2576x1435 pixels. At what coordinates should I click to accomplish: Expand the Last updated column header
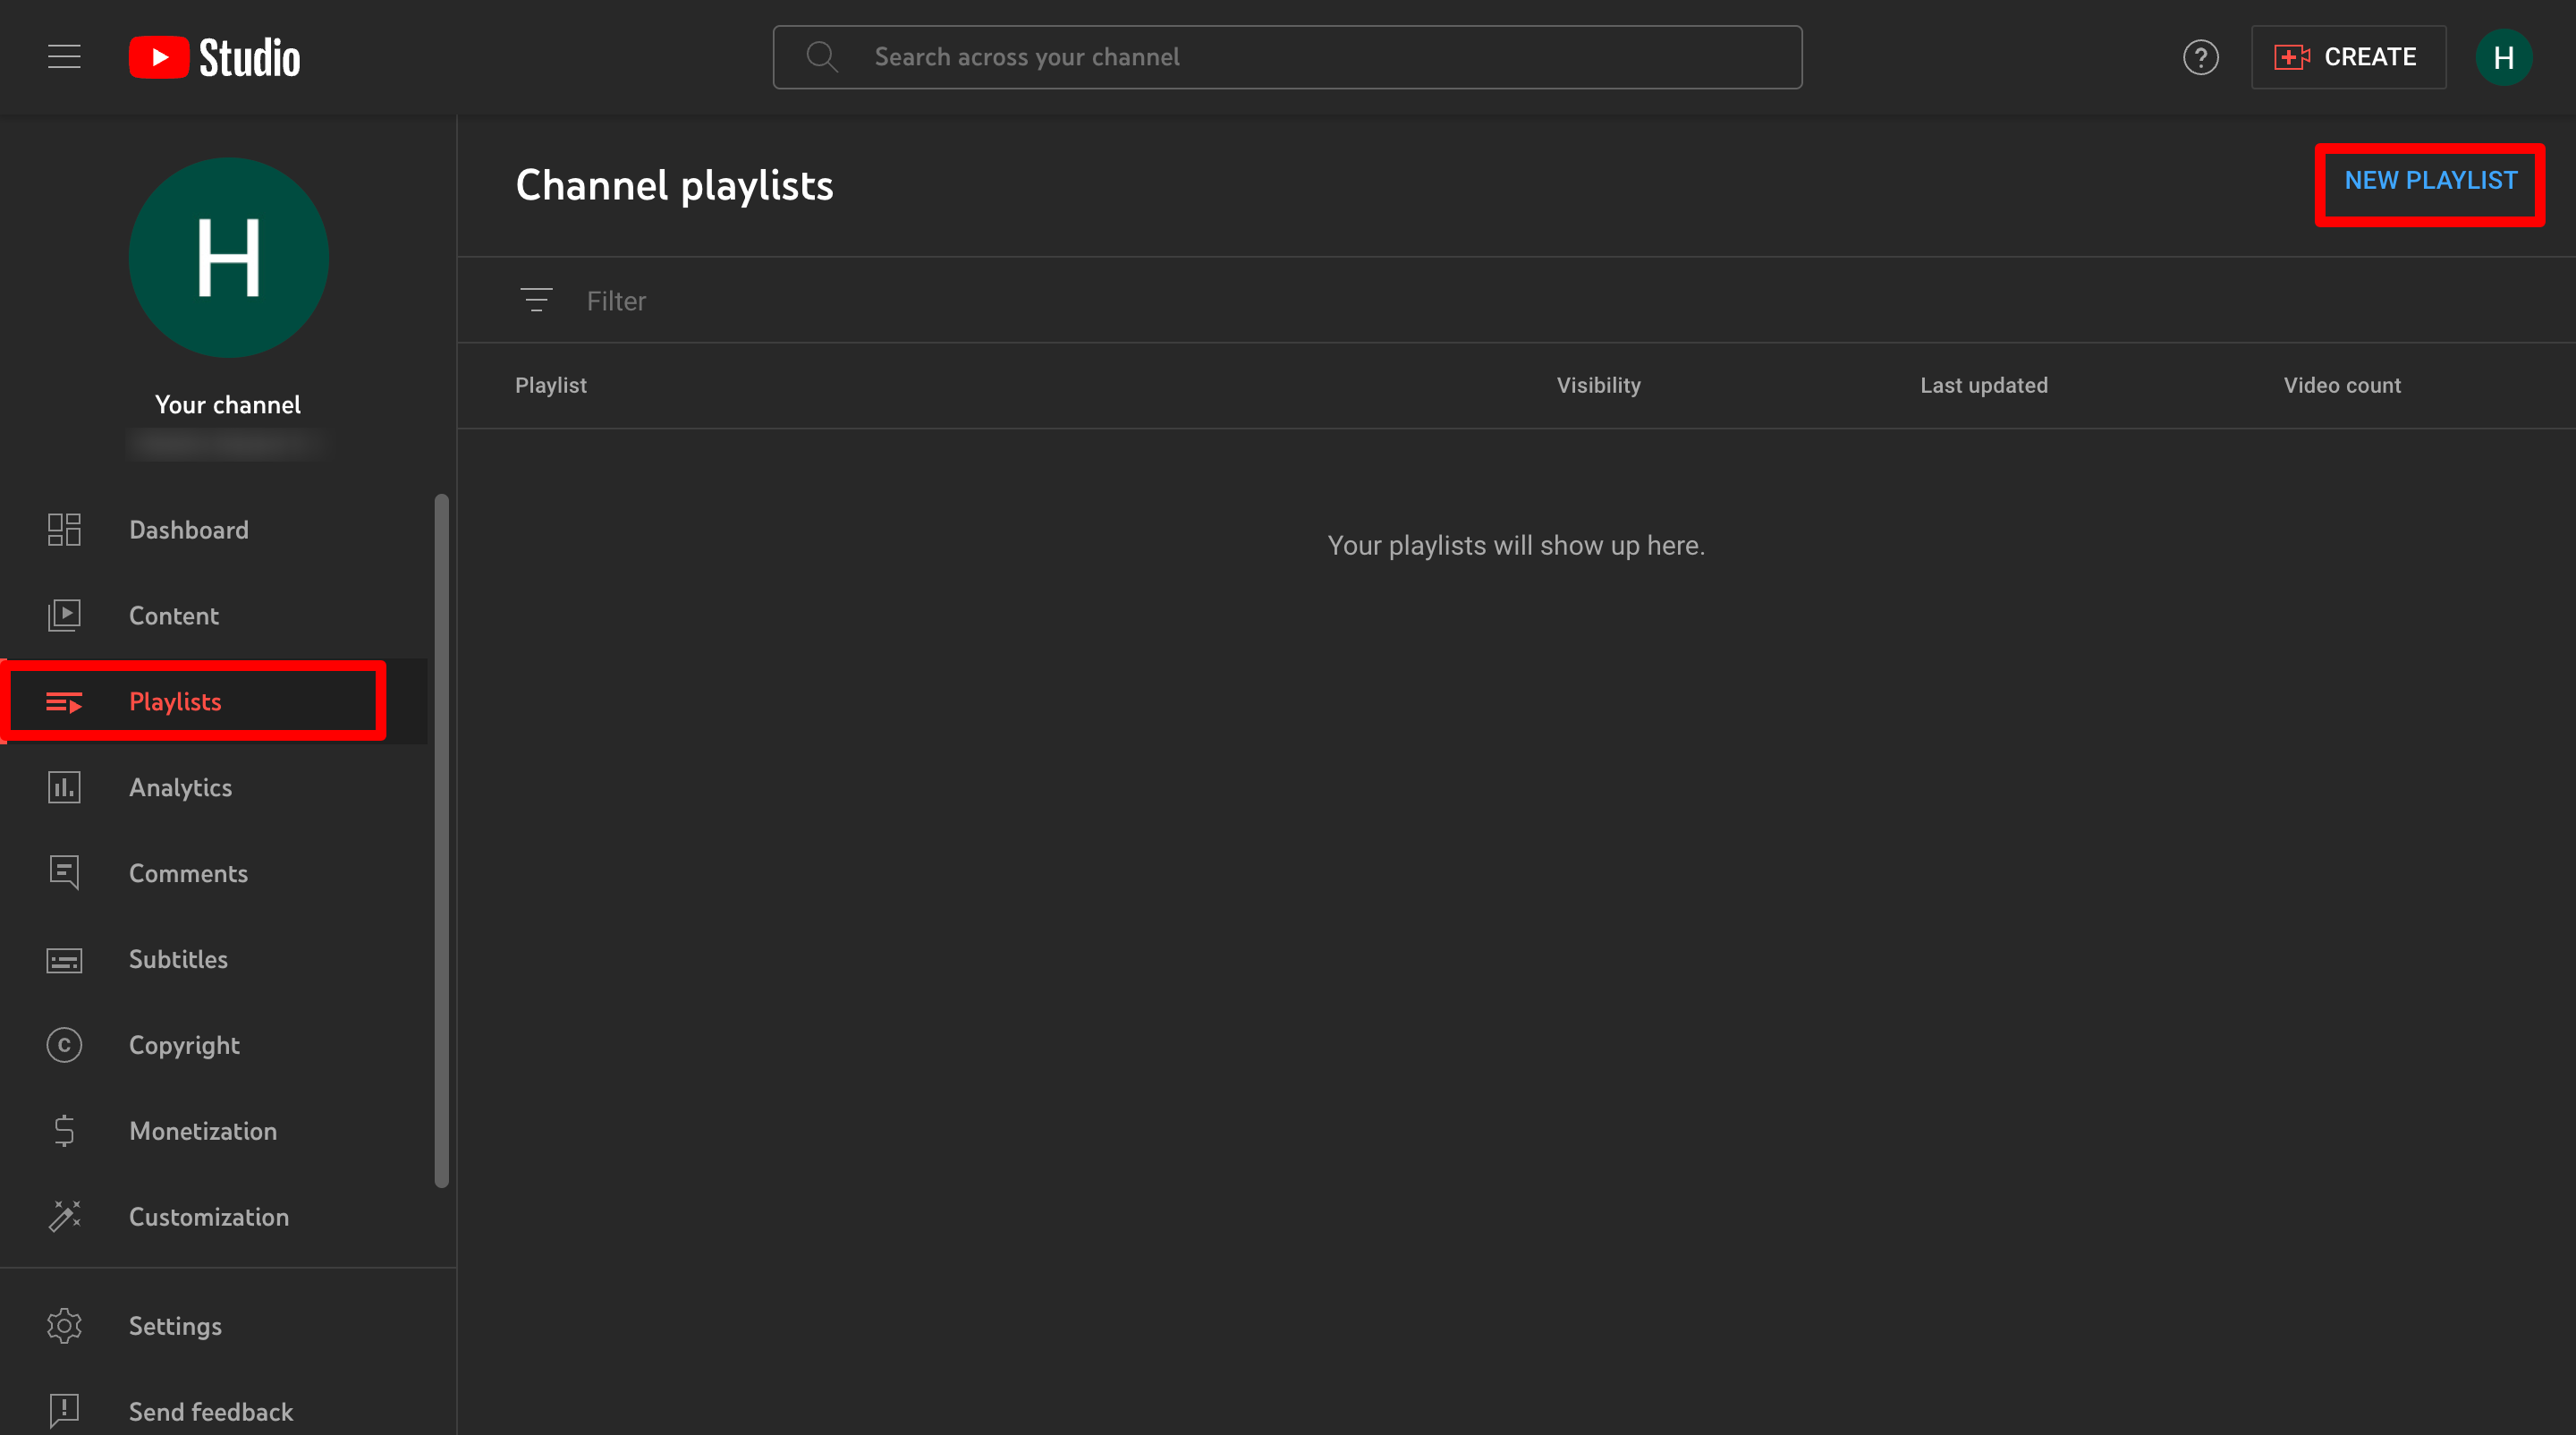tap(1984, 386)
